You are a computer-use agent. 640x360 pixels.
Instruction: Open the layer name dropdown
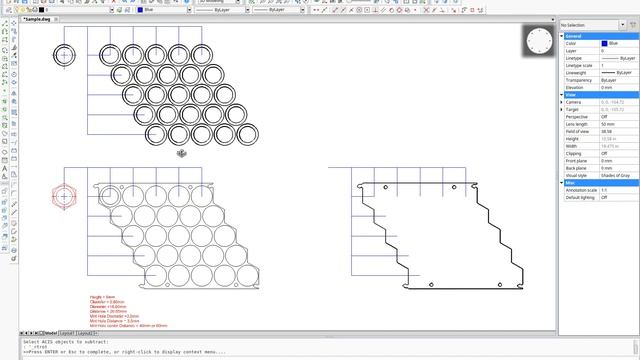111,9
